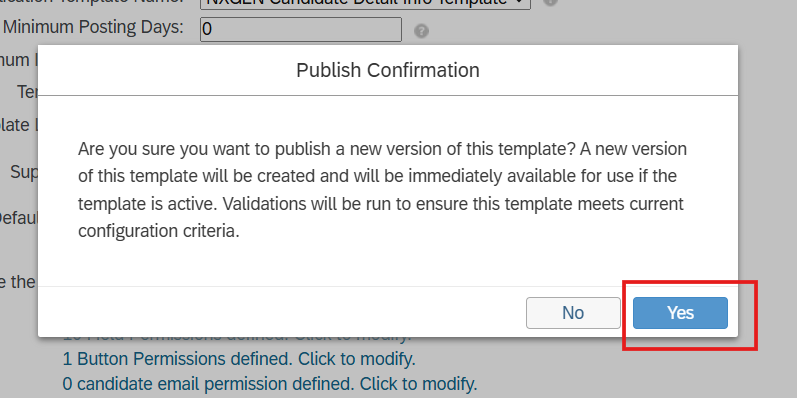Click the line beginning of this template
The image size is (797, 398).
(377, 177)
